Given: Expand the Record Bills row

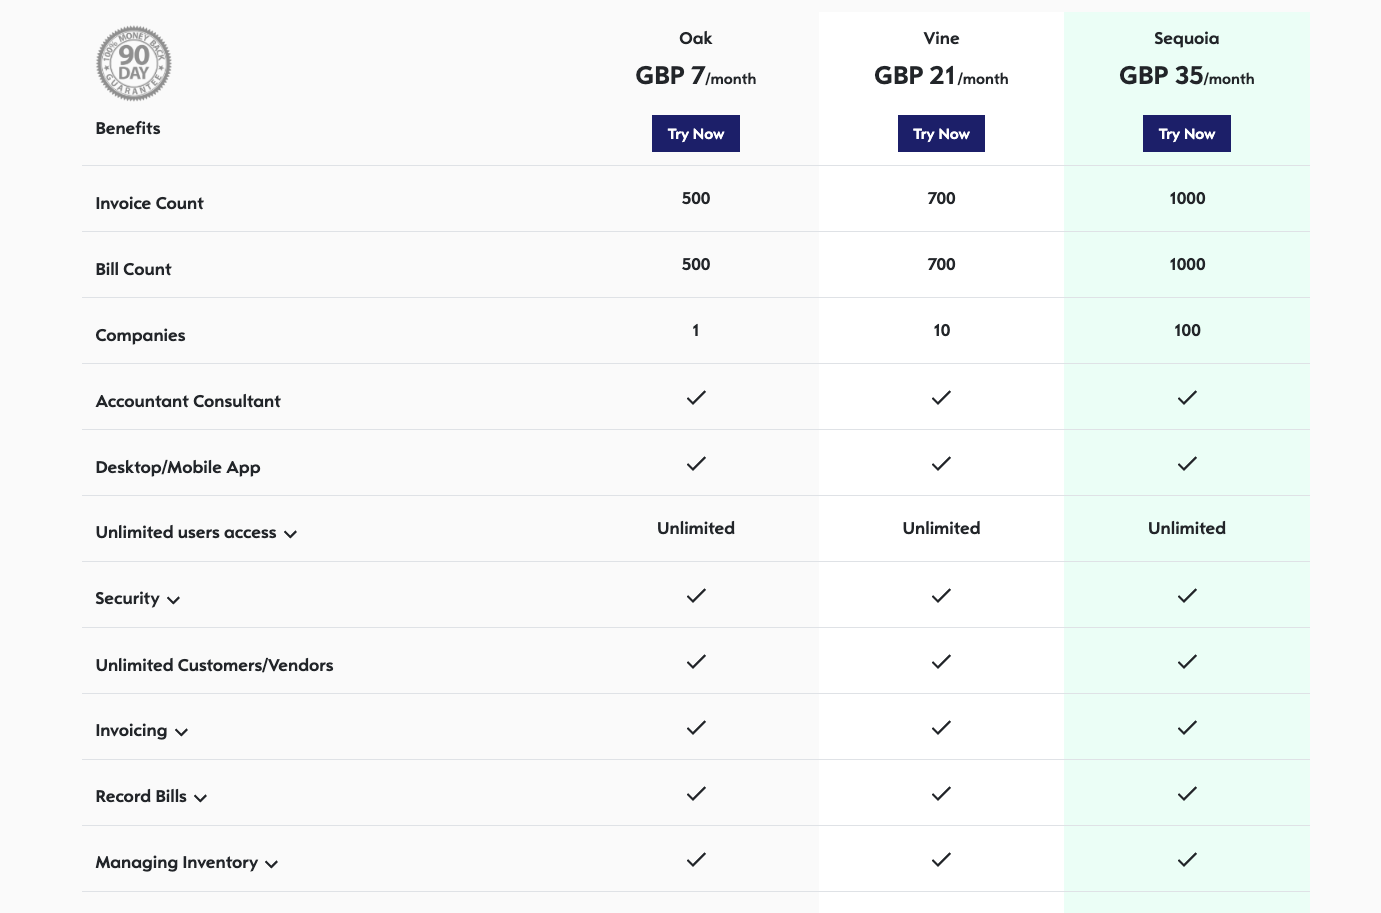Looking at the screenshot, I should click(x=200, y=798).
